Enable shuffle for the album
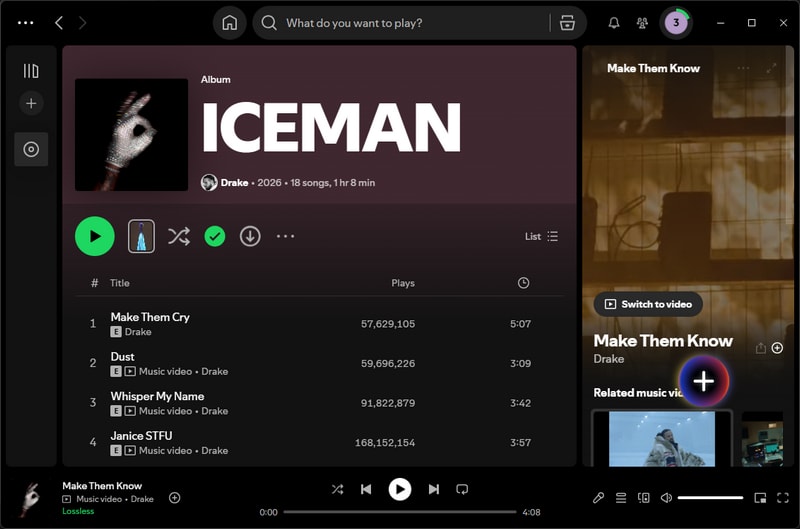Viewport: 800px width, 529px height. [x=179, y=236]
